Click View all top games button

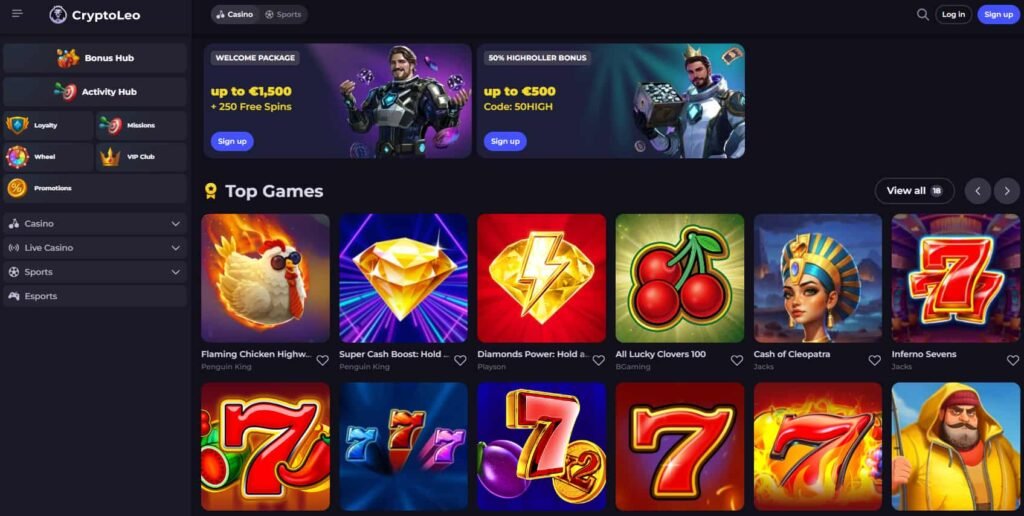914,191
